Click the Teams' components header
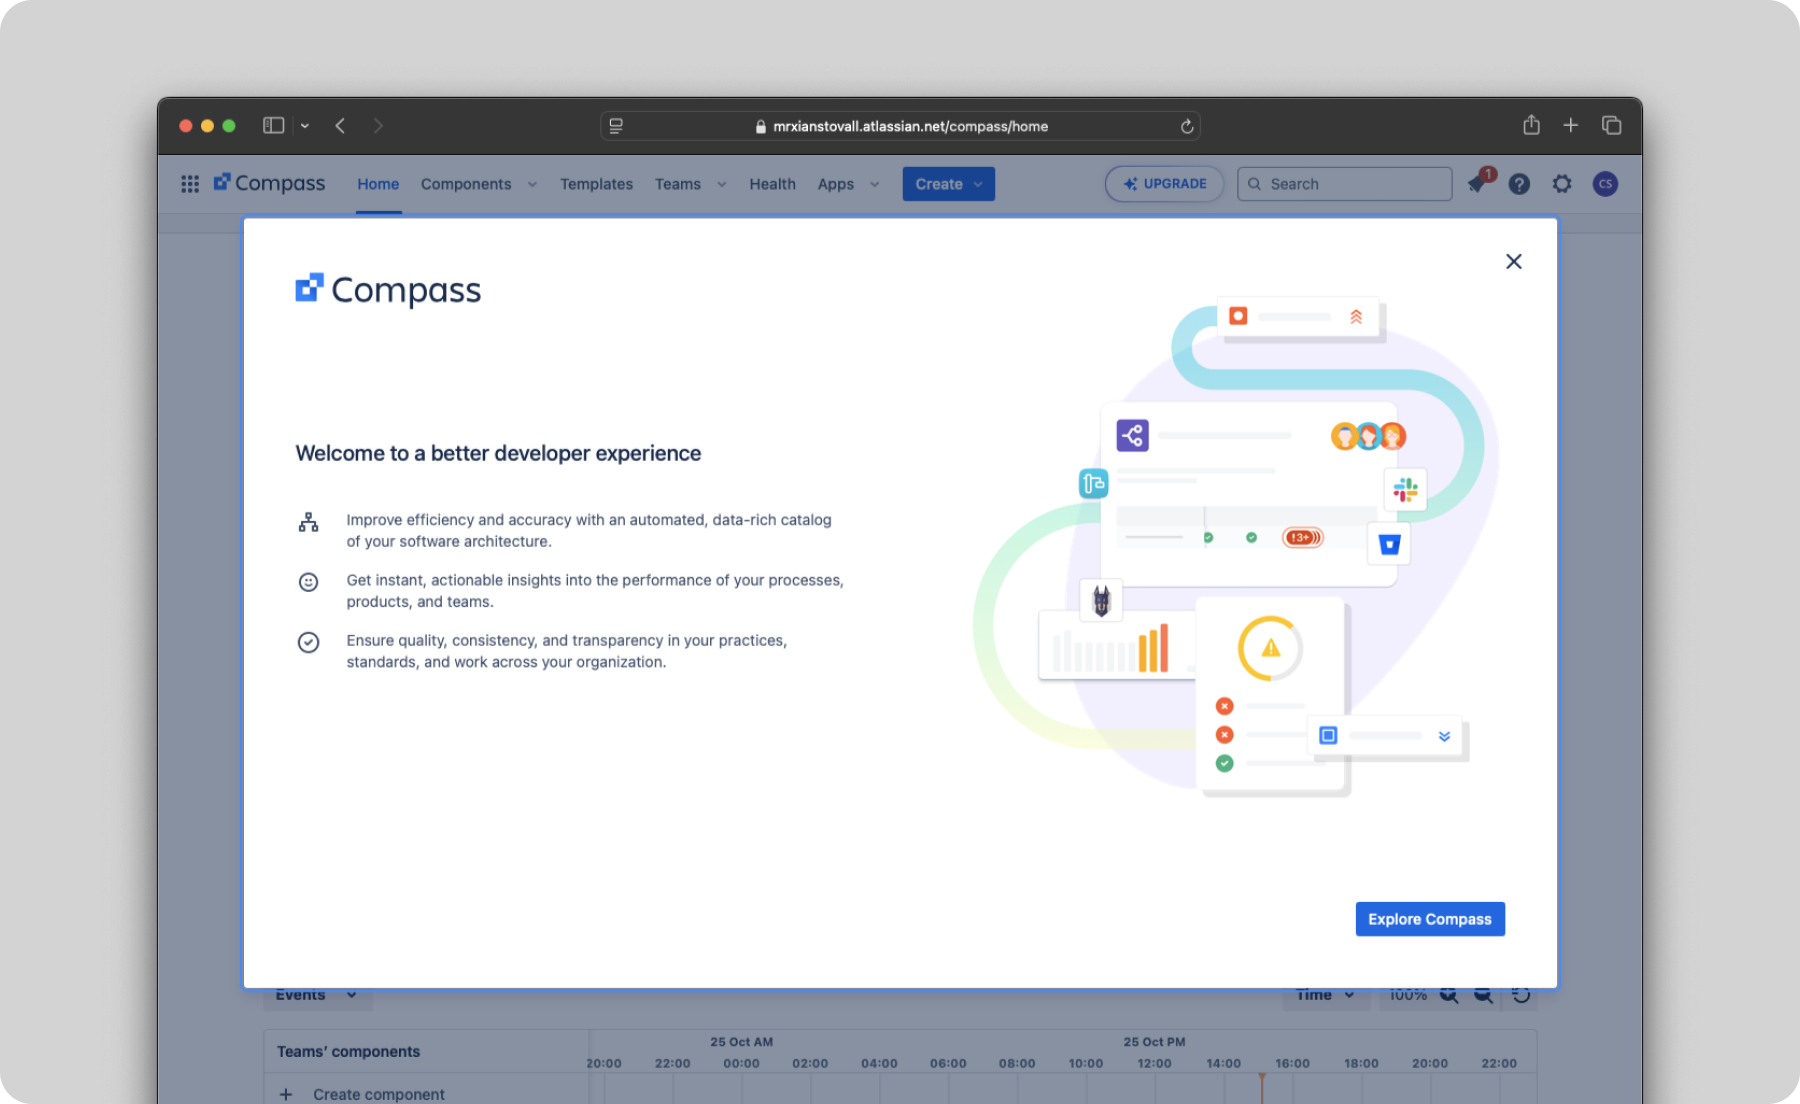The height and width of the screenshot is (1104, 1800). coord(348,1052)
